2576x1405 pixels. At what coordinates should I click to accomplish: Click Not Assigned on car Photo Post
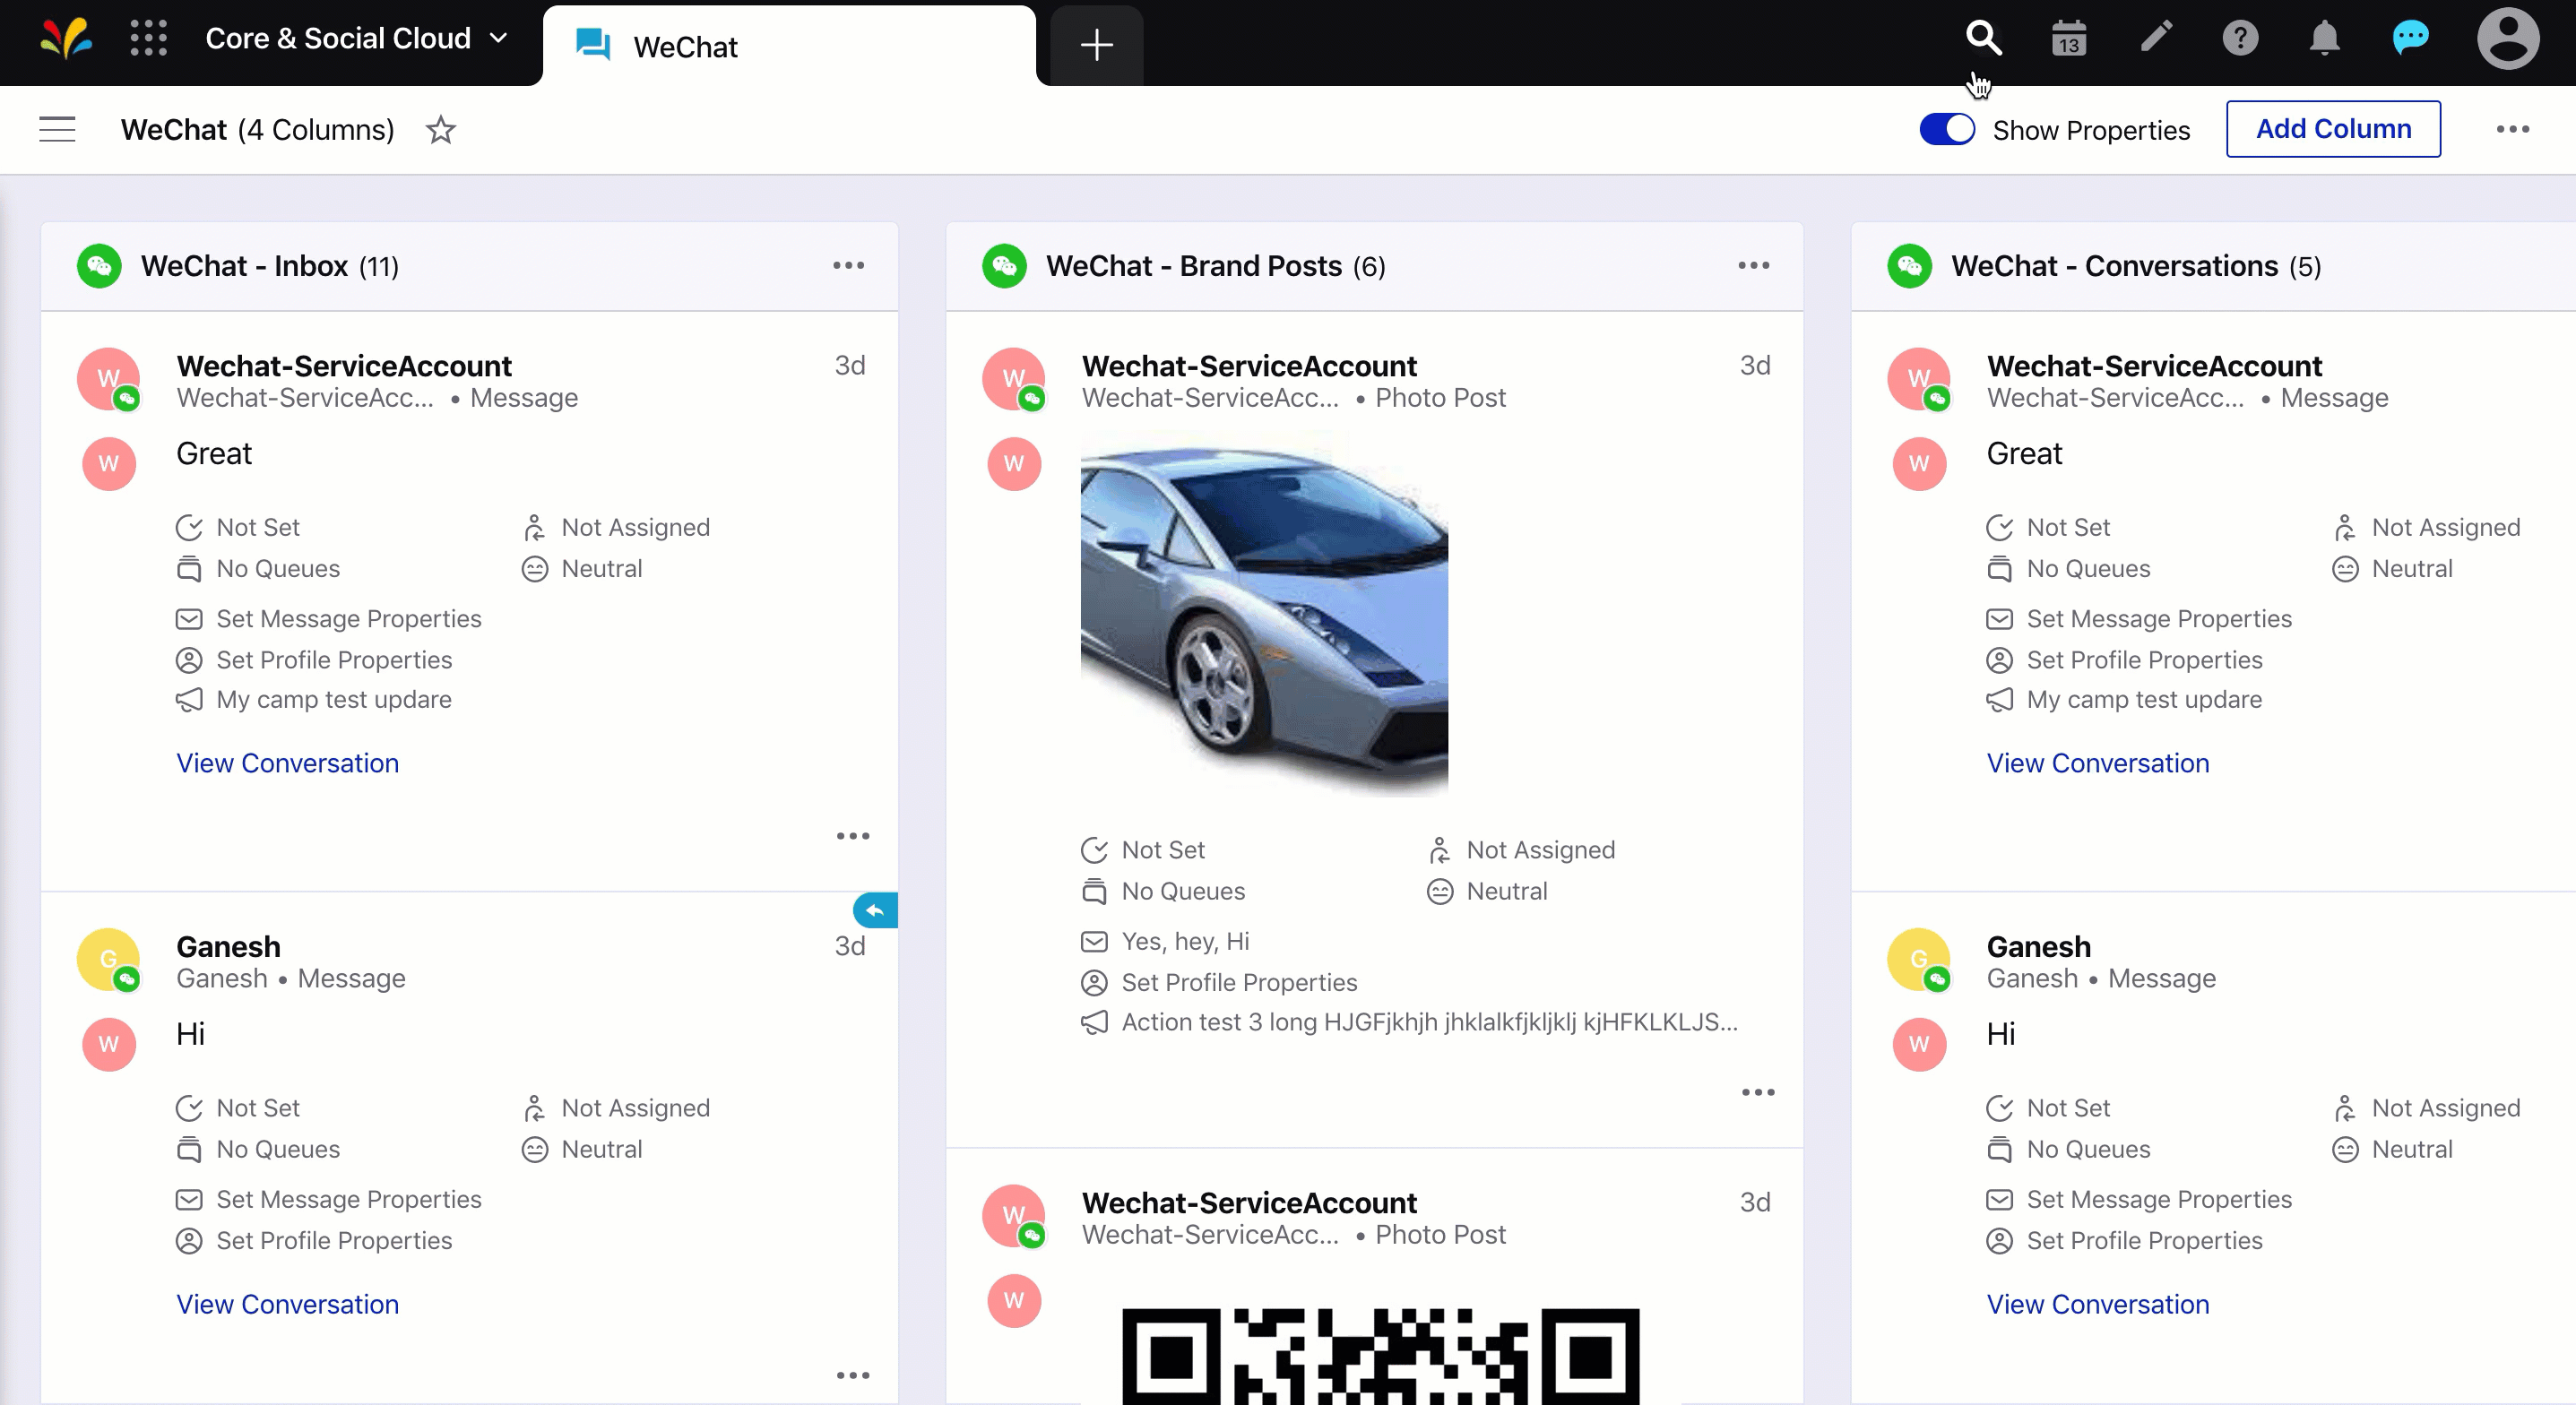click(x=1521, y=850)
